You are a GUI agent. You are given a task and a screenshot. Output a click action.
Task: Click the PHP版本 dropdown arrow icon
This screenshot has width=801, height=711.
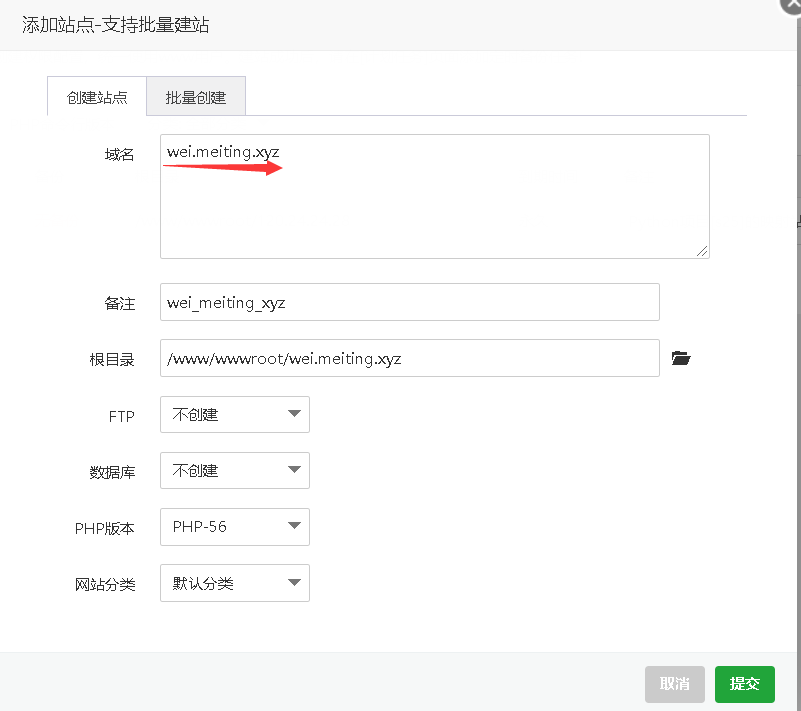(x=295, y=527)
